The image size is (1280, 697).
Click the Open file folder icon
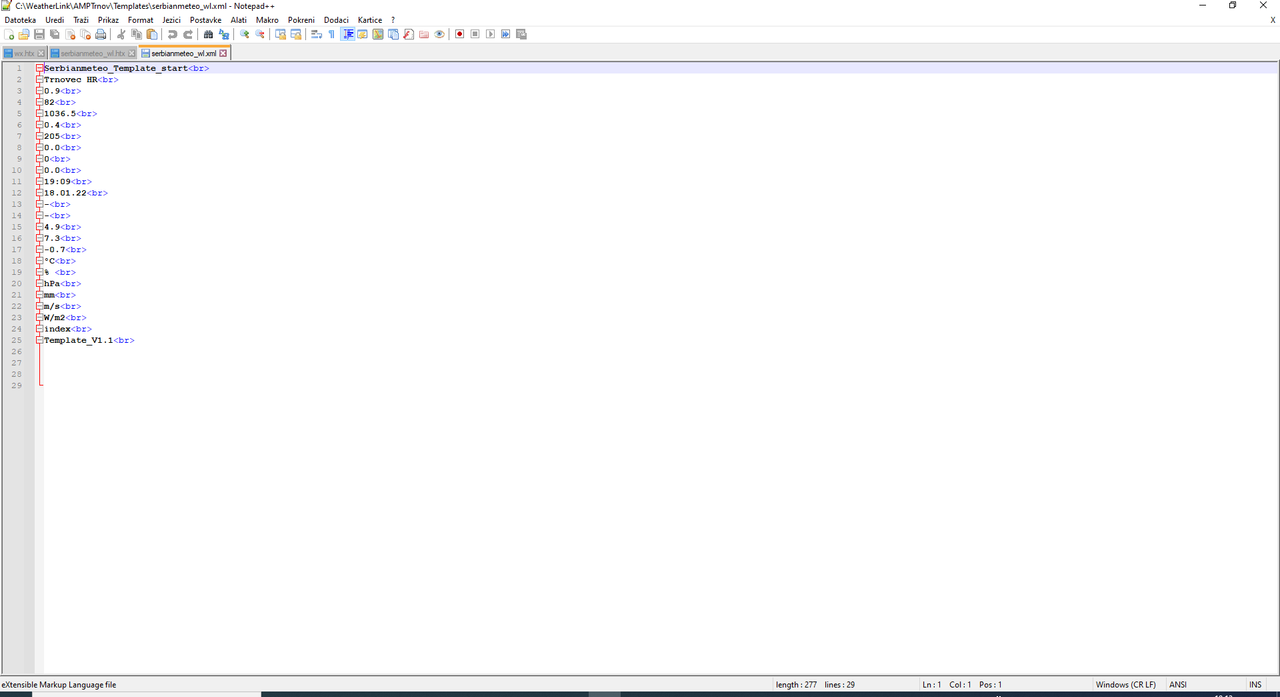[x=24, y=34]
